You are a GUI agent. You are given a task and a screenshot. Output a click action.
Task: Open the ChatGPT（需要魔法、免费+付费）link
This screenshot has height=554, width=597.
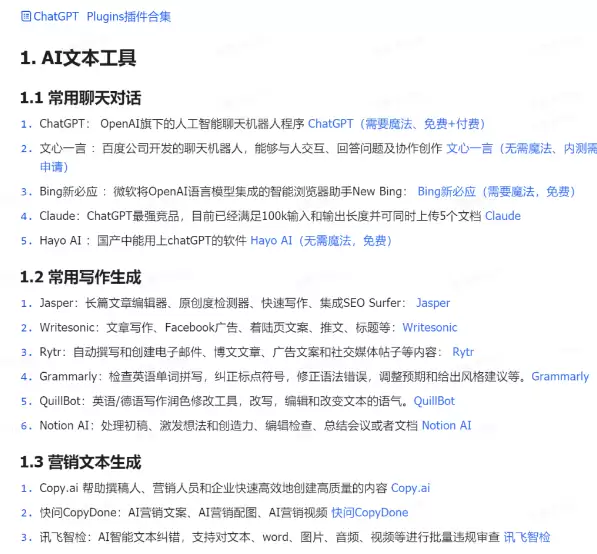(396, 124)
